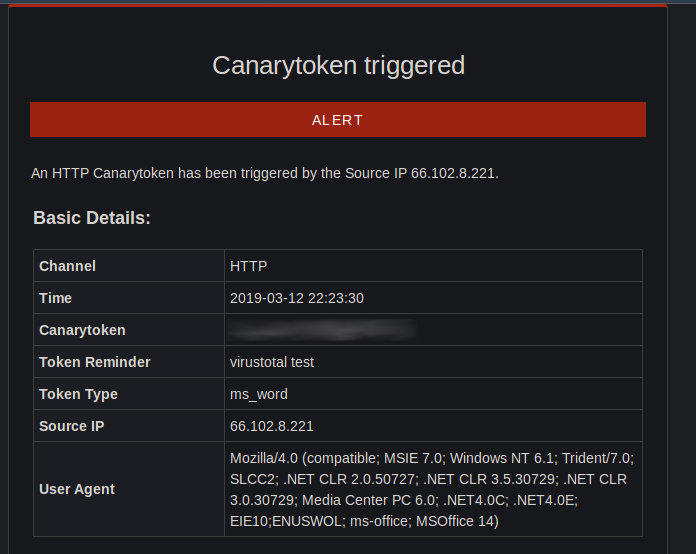Click the sentence about HTTP Canarytoken triggered
The image size is (696, 554).
coord(265,173)
